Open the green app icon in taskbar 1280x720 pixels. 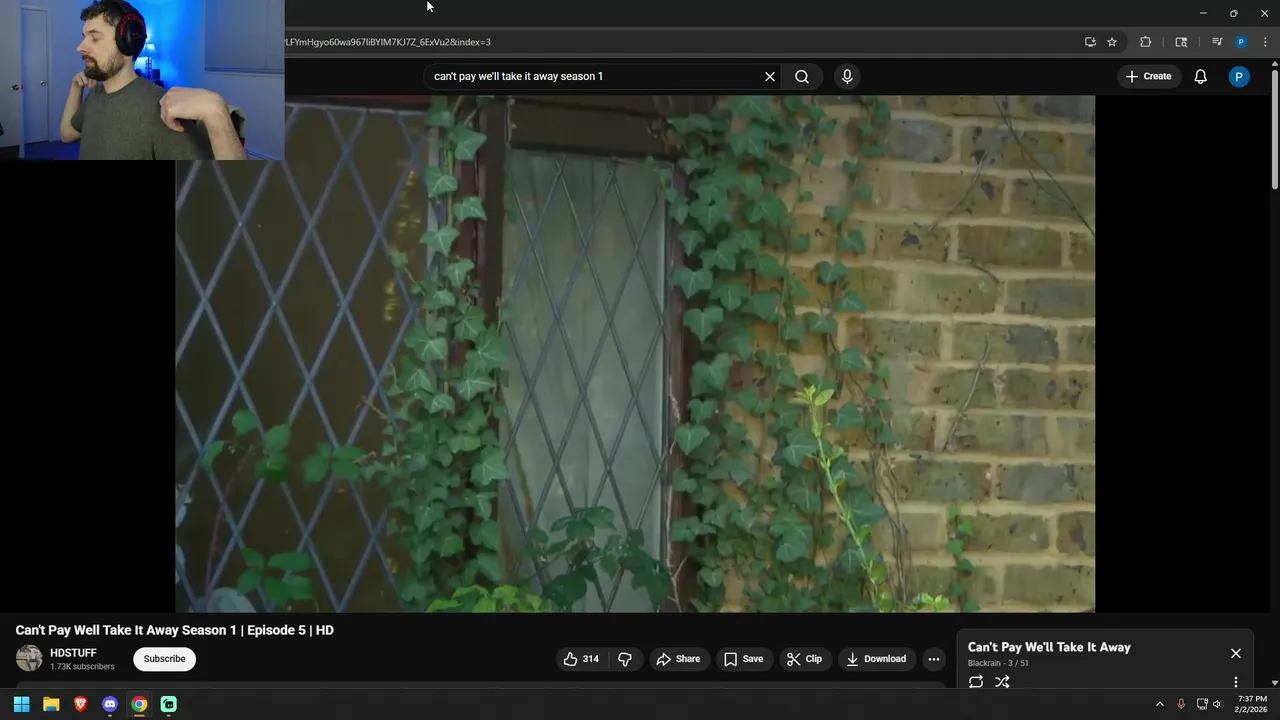click(x=169, y=704)
